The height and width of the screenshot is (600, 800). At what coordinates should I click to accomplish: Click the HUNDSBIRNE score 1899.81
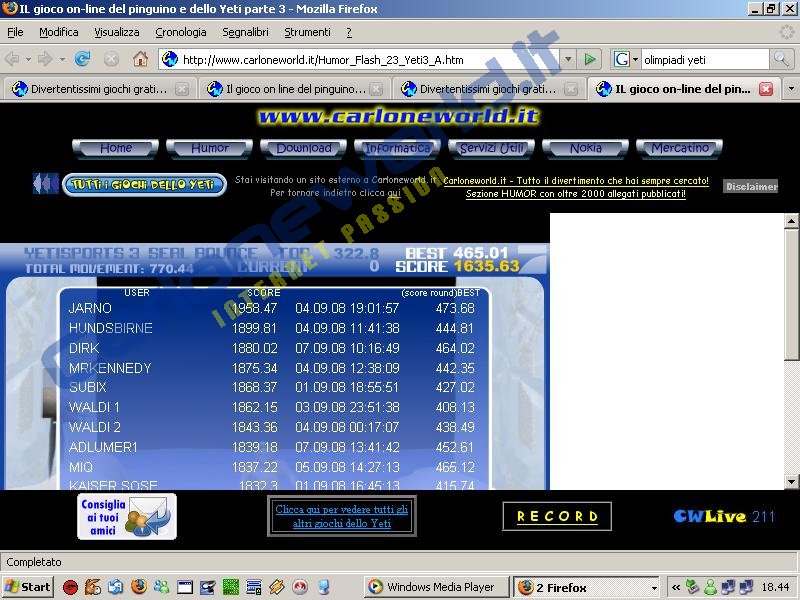click(255, 328)
